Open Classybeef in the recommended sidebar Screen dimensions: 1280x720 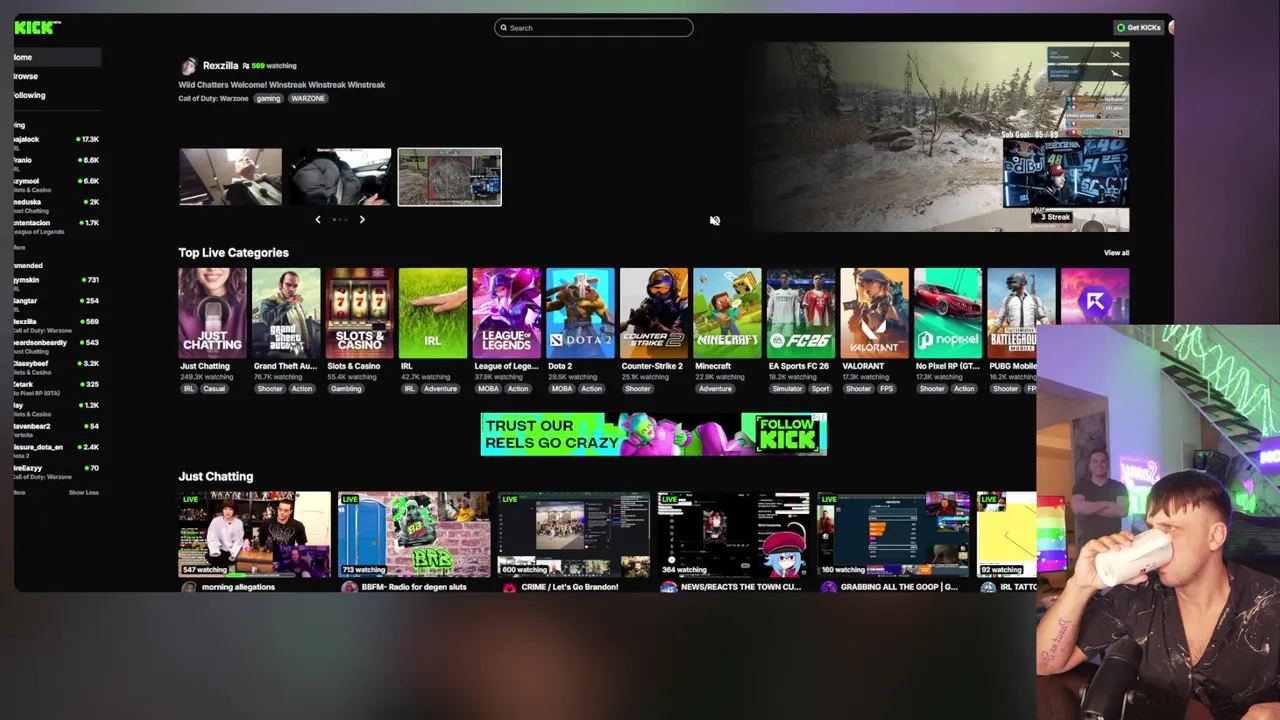(57, 367)
